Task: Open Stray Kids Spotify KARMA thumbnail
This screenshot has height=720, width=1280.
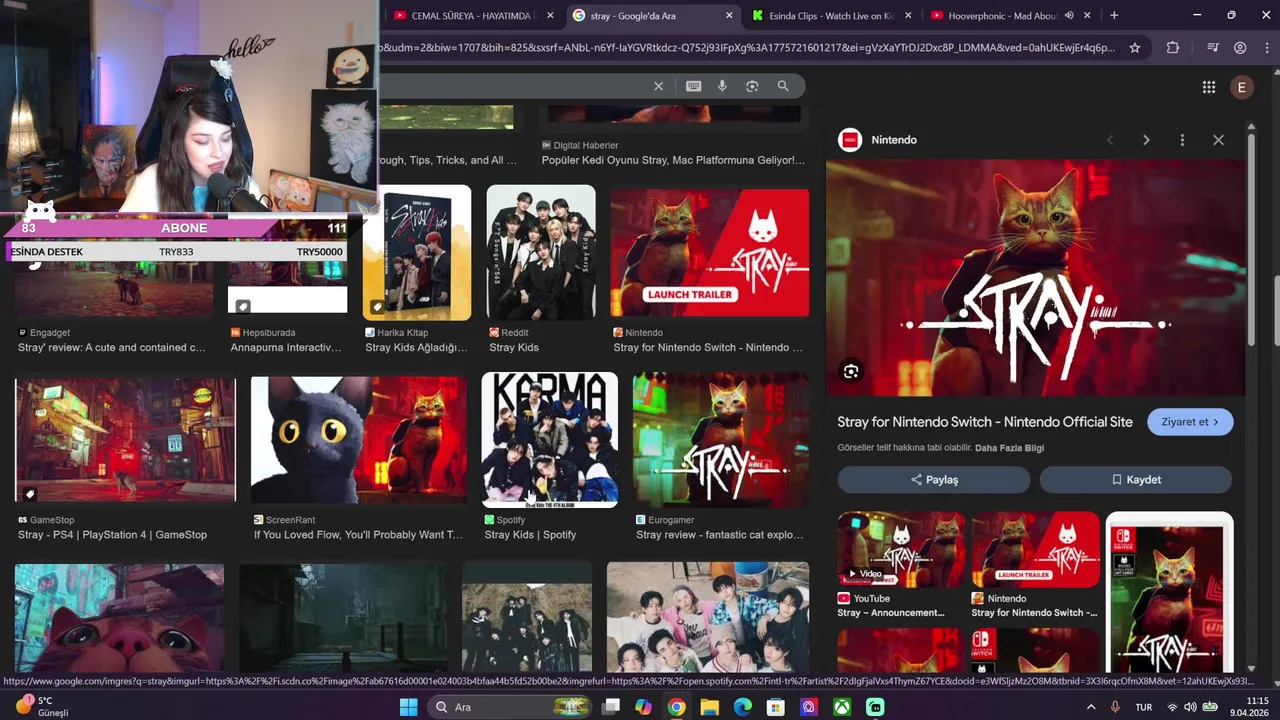Action: point(550,440)
